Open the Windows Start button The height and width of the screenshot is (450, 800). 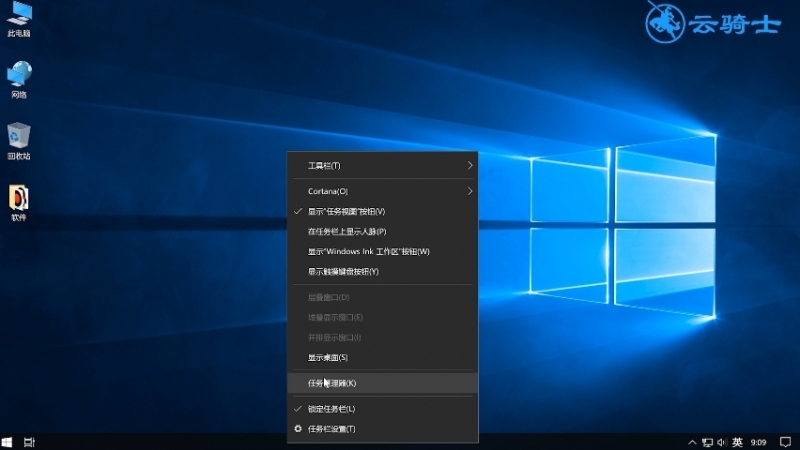[7, 442]
